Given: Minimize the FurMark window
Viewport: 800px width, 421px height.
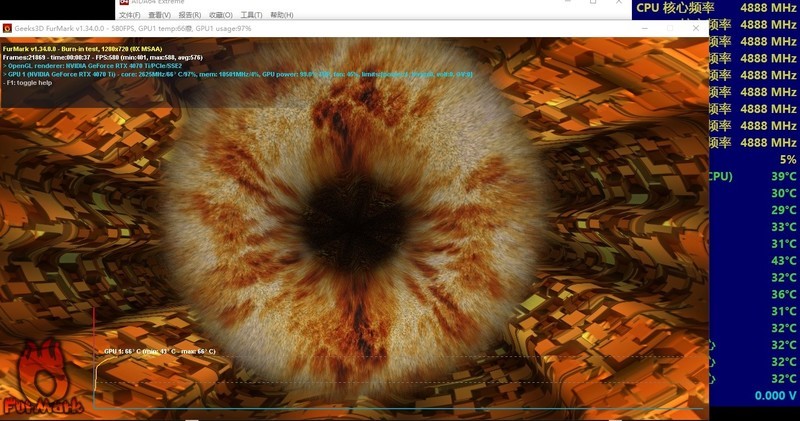Looking at the screenshot, I should (x=645, y=29).
